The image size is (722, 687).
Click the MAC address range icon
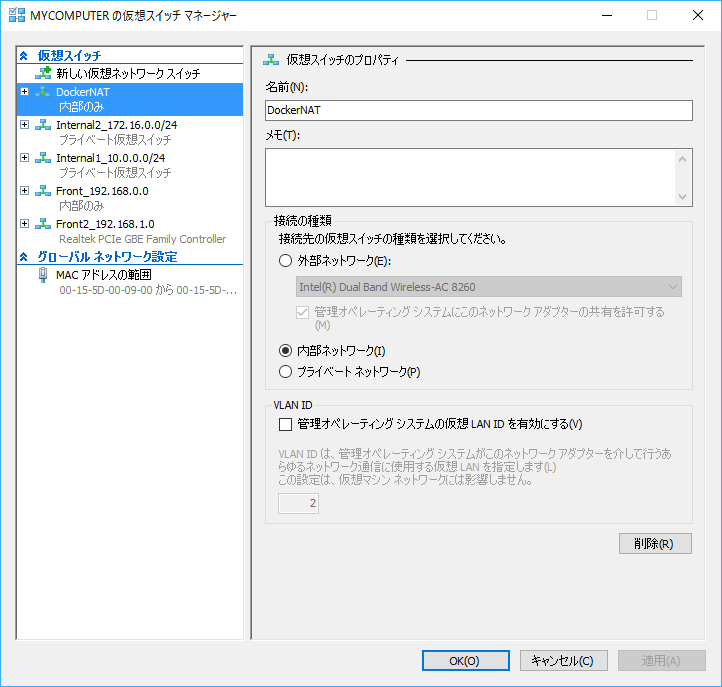coord(43,275)
